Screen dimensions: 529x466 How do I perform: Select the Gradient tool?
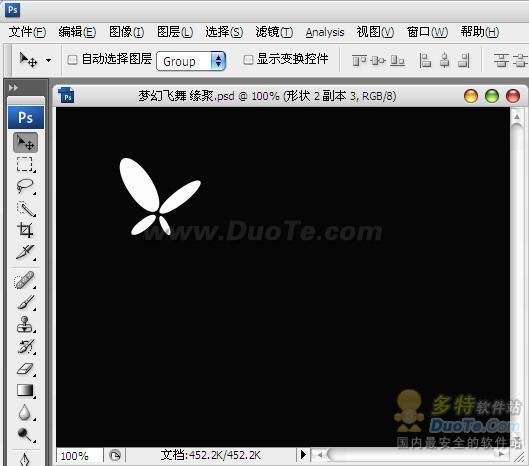[x=25, y=391]
